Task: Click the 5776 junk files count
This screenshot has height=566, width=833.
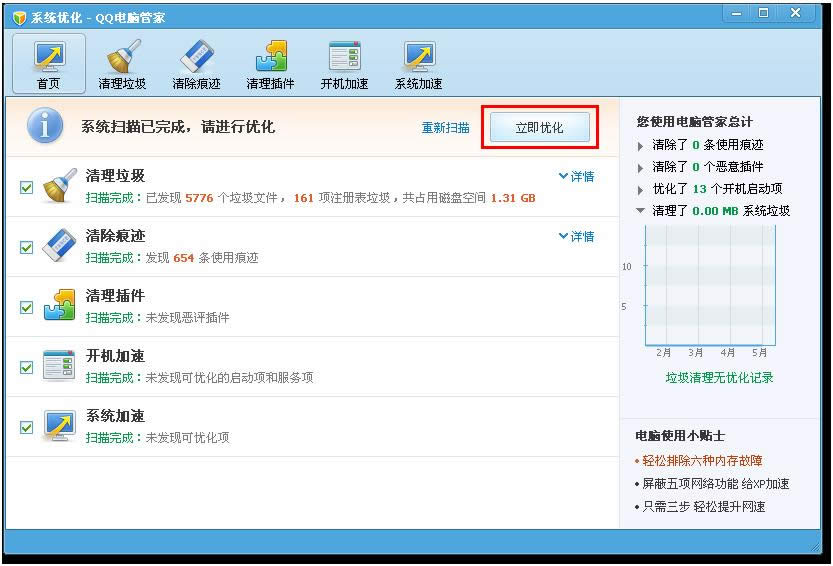Action: 199,198
